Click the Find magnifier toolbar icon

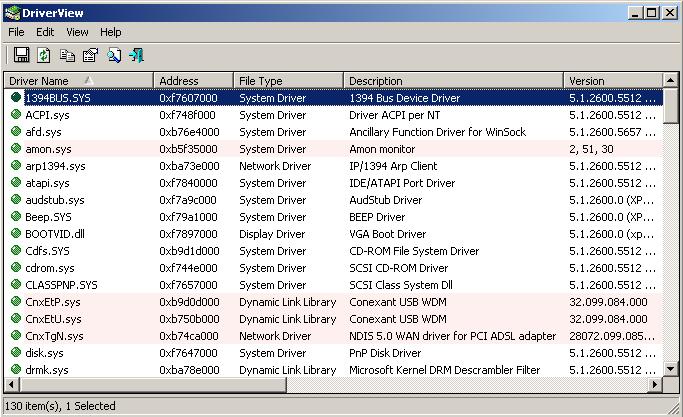(114, 55)
